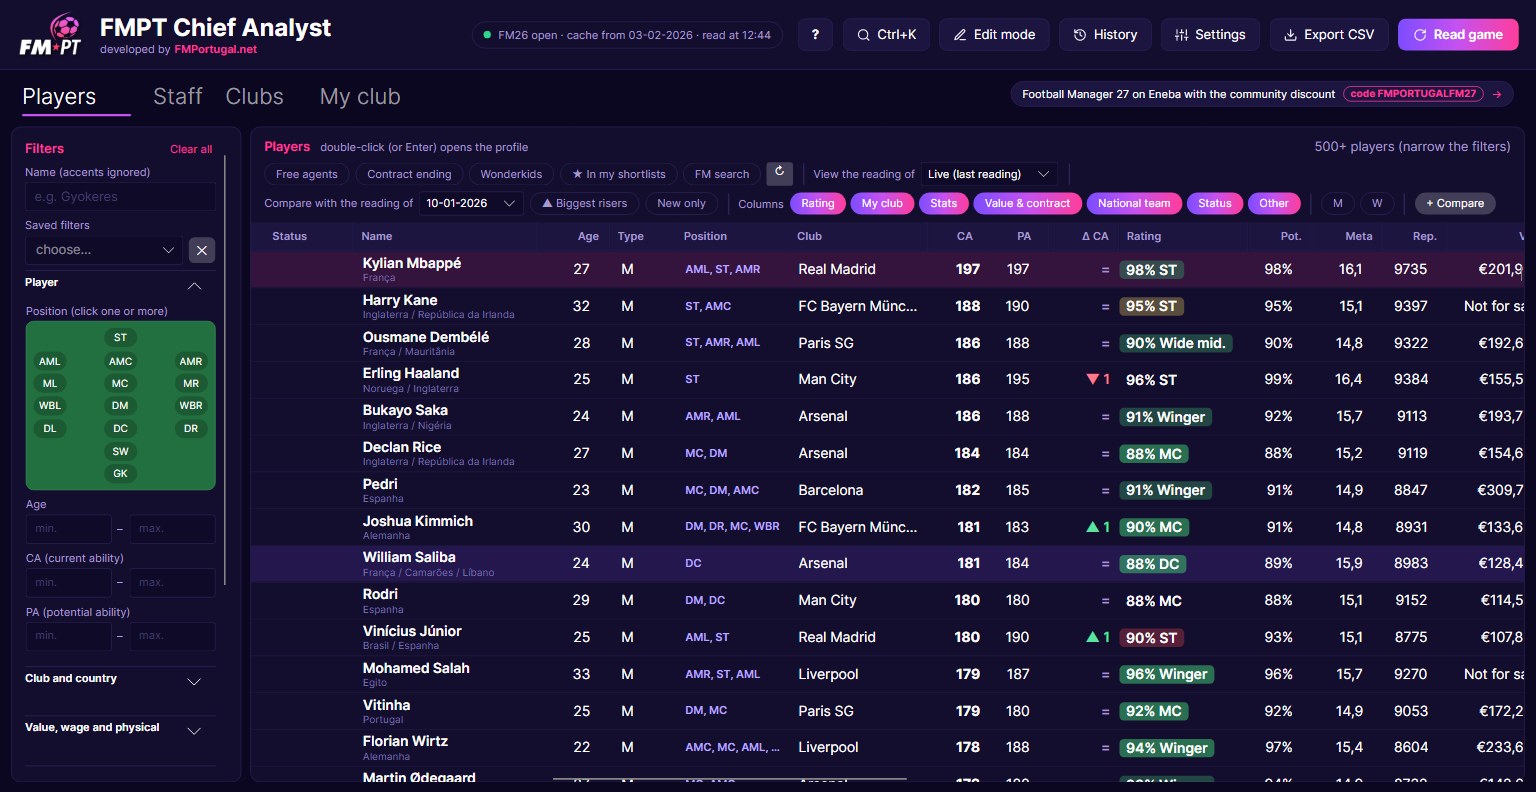Open the View the reading of dropdown
The image size is (1536, 792).
pyautogui.click(x=989, y=174)
